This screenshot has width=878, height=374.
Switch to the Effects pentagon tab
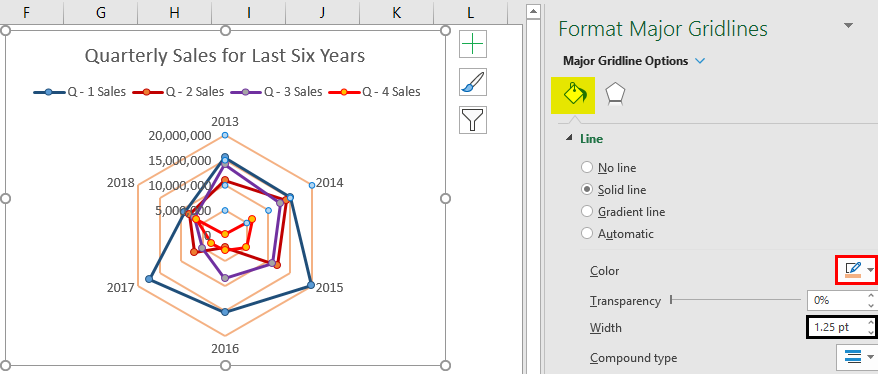click(616, 95)
